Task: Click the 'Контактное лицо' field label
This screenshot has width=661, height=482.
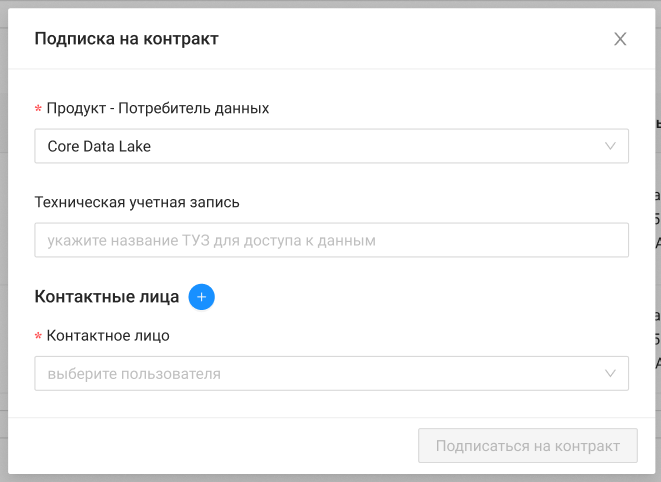Action: (x=108, y=335)
